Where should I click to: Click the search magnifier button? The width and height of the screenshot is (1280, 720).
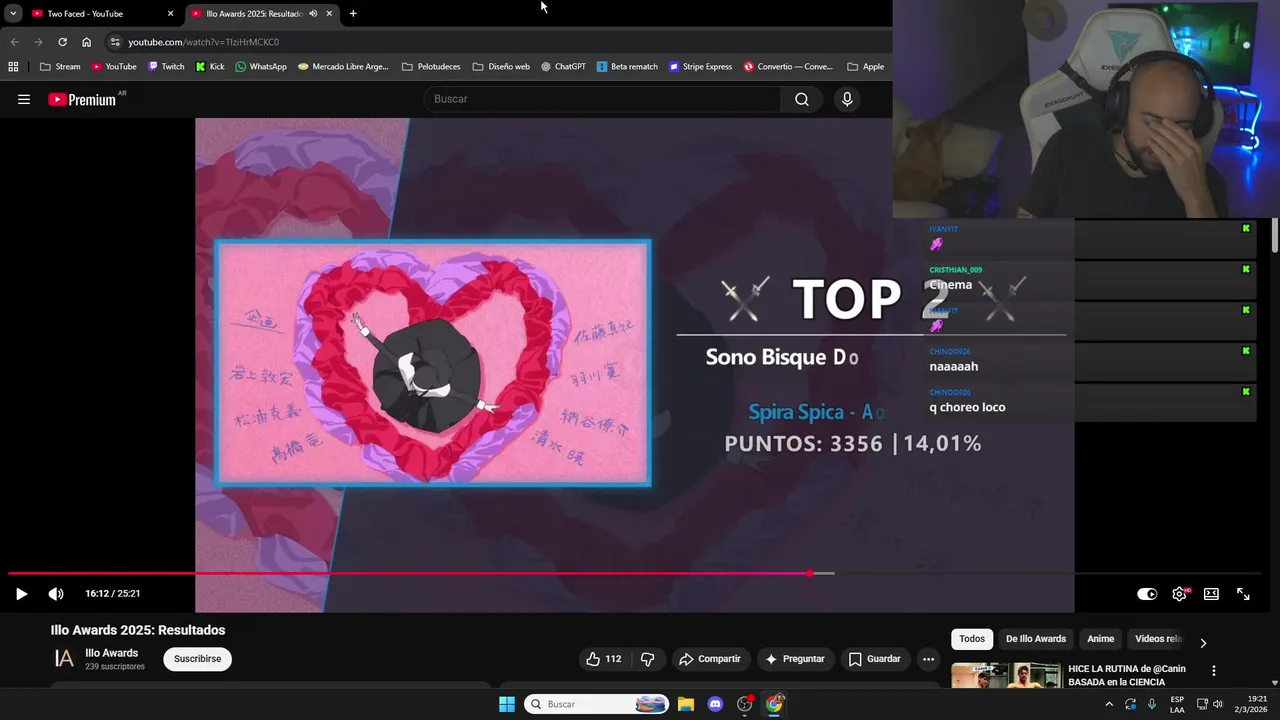[x=802, y=99]
